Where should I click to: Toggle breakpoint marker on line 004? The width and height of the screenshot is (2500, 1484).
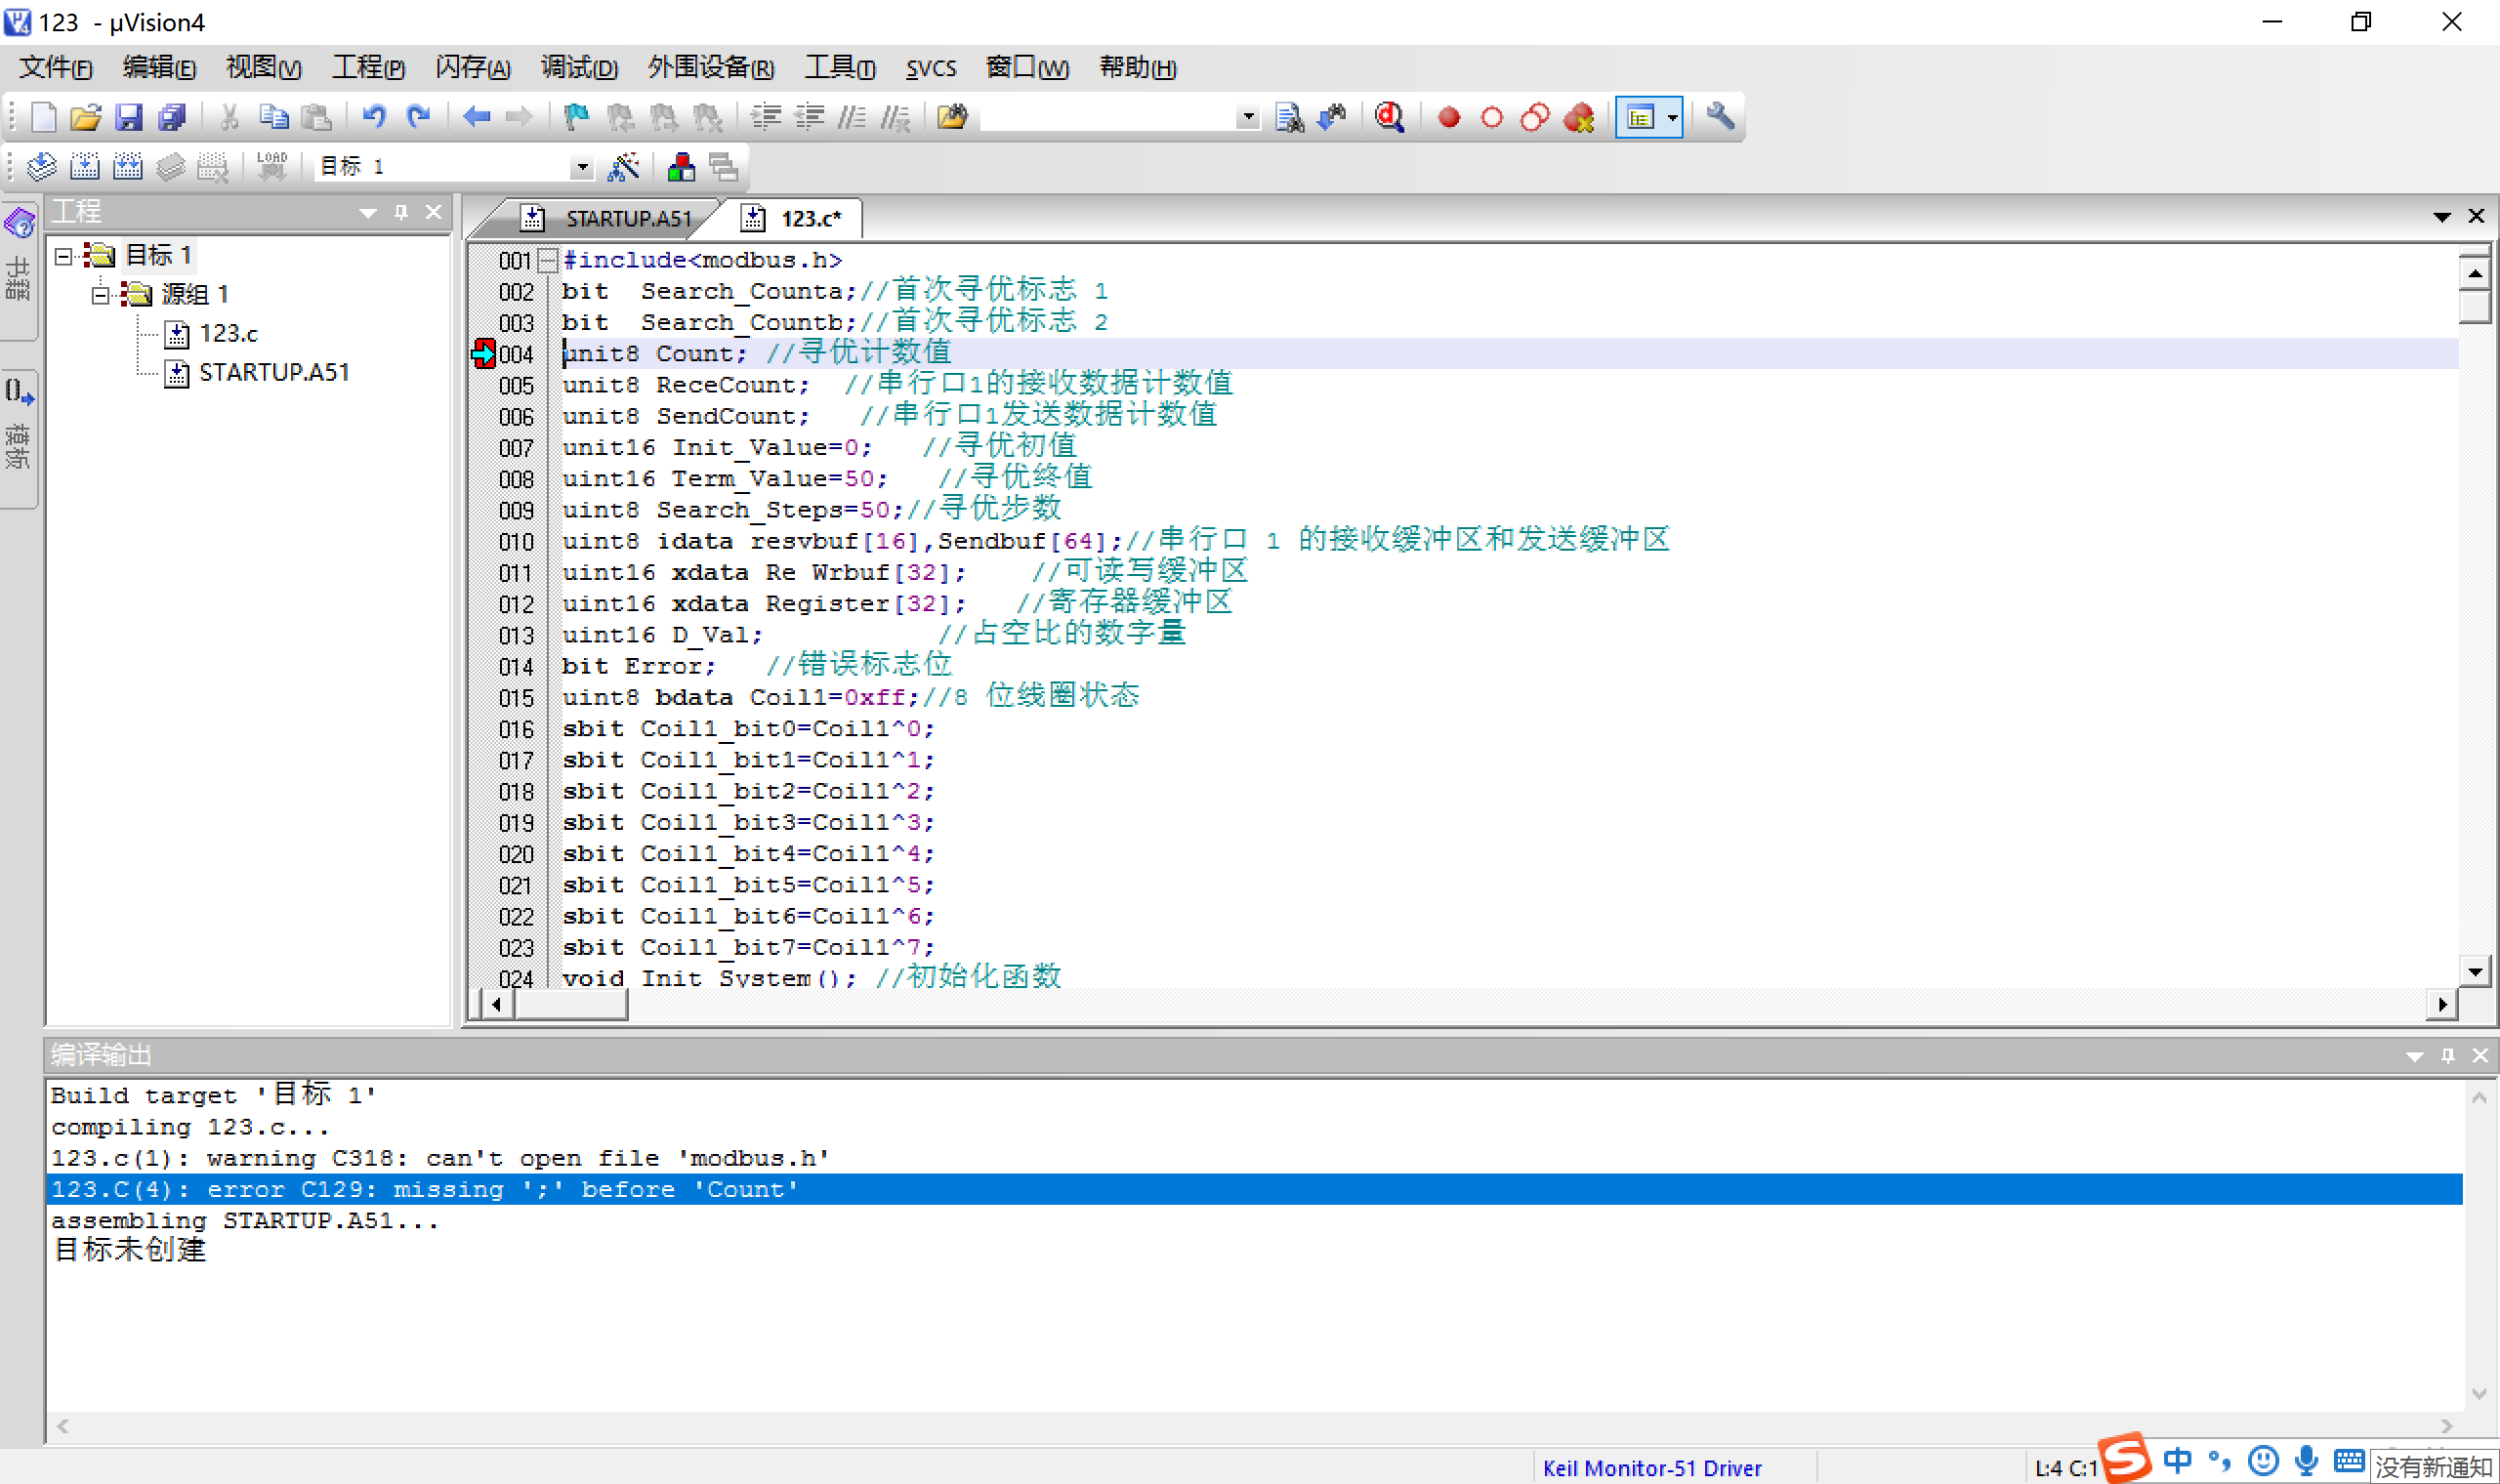[483, 353]
